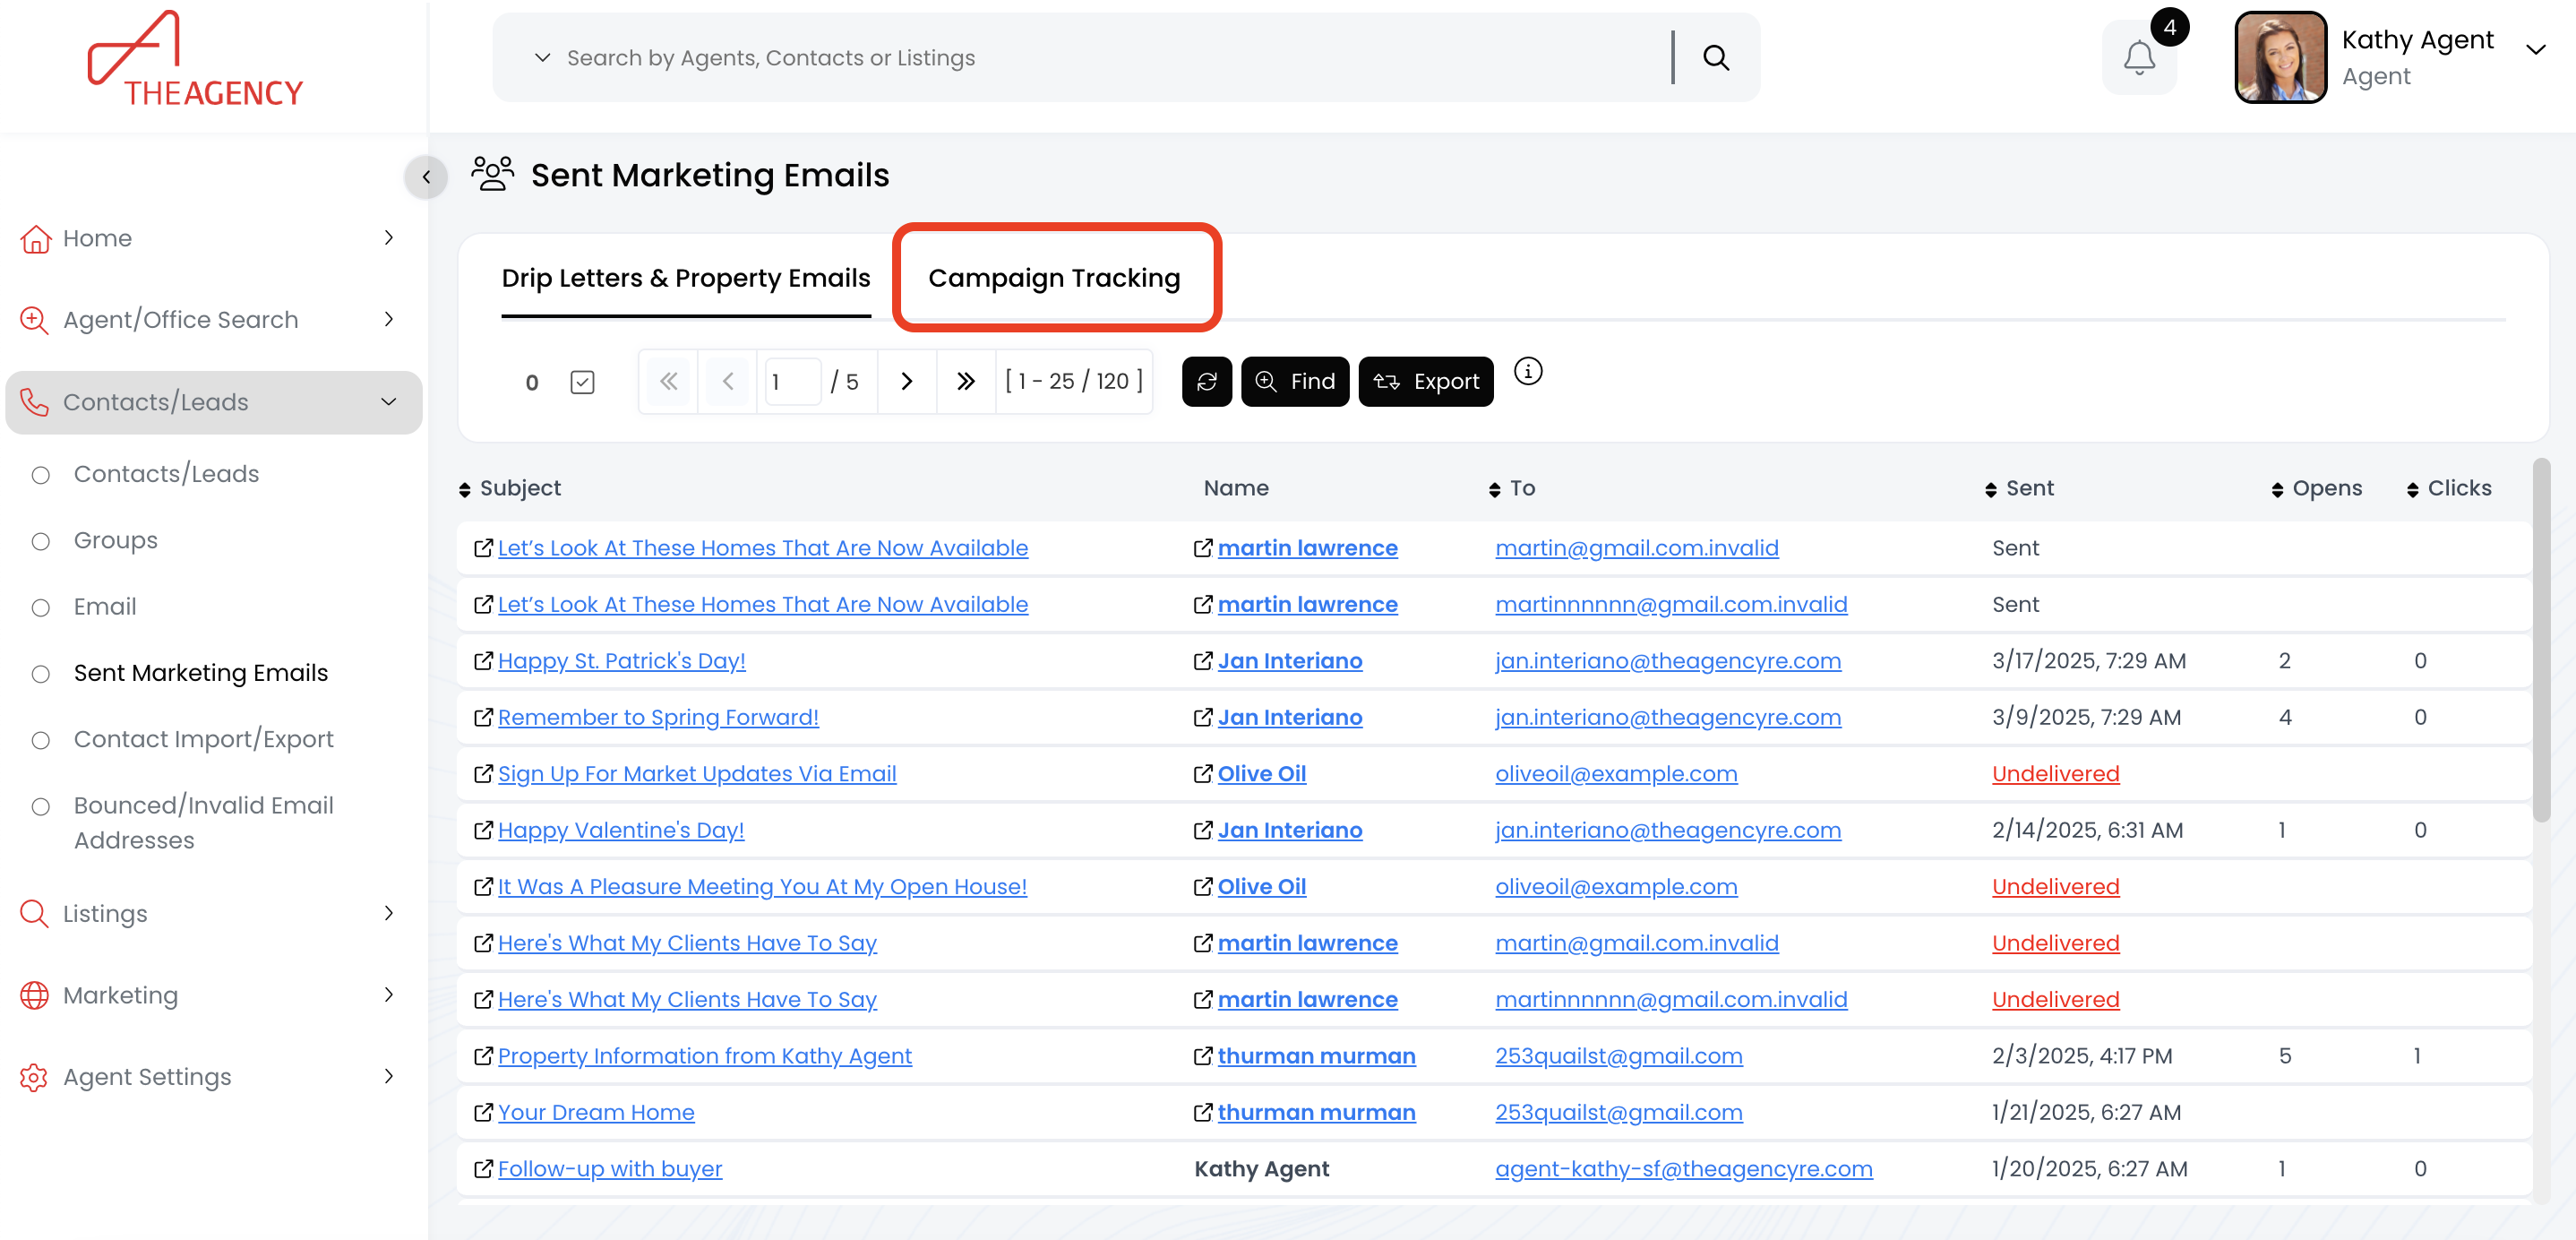The image size is (2576, 1240).
Task: Click the info circle icon beside Export
Action: pyautogui.click(x=1527, y=372)
